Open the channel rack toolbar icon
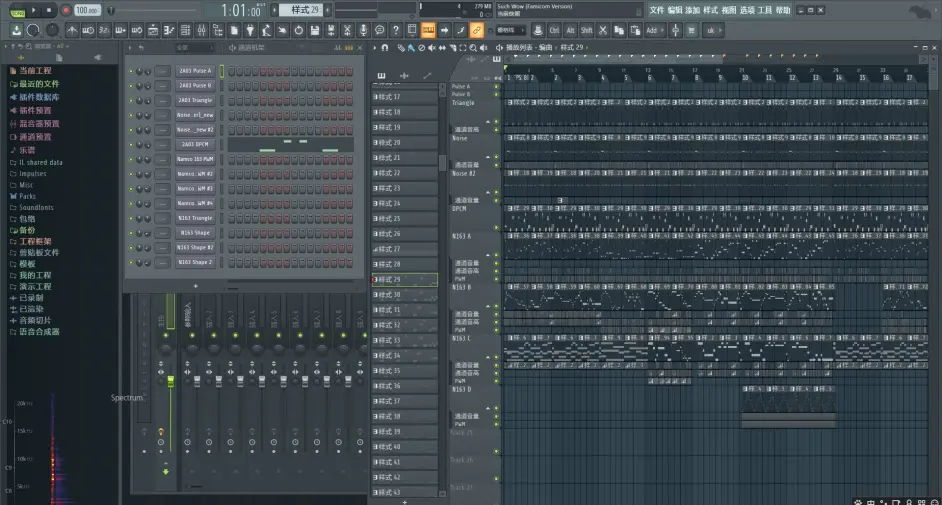The width and height of the screenshot is (942, 505). click(186, 30)
